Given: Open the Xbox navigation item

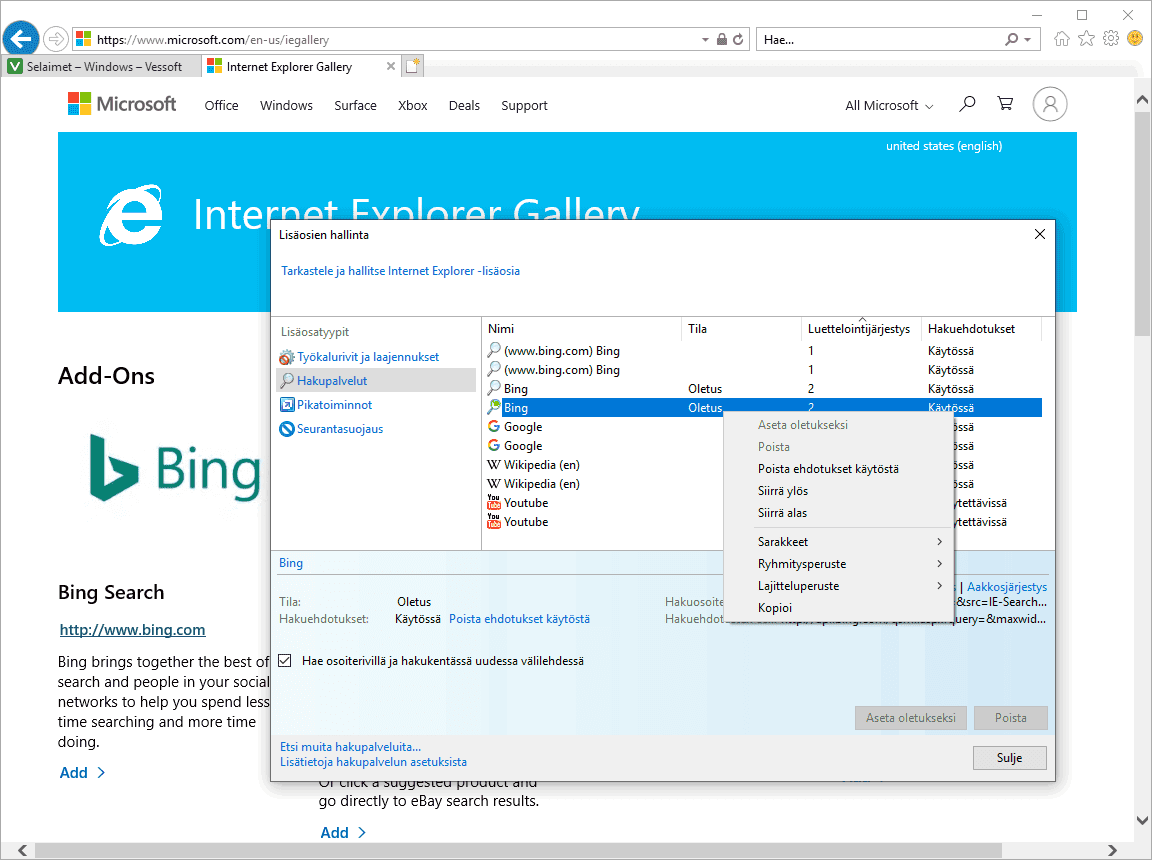Looking at the screenshot, I should 412,106.
